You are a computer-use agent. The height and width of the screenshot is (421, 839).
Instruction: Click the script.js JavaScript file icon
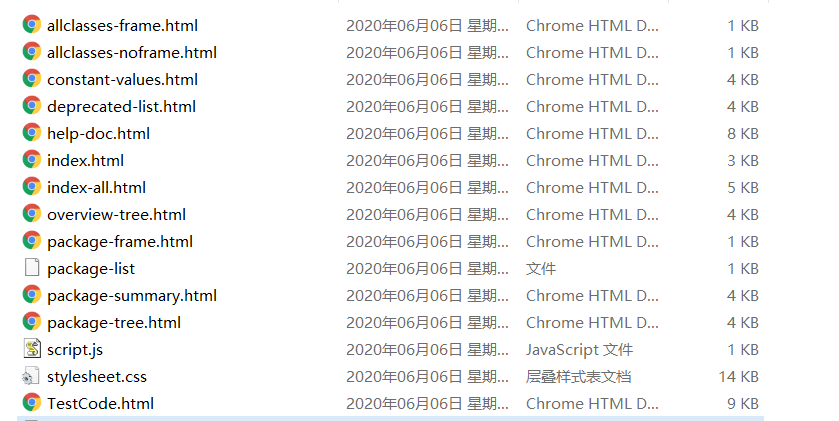[x=32, y=349]
